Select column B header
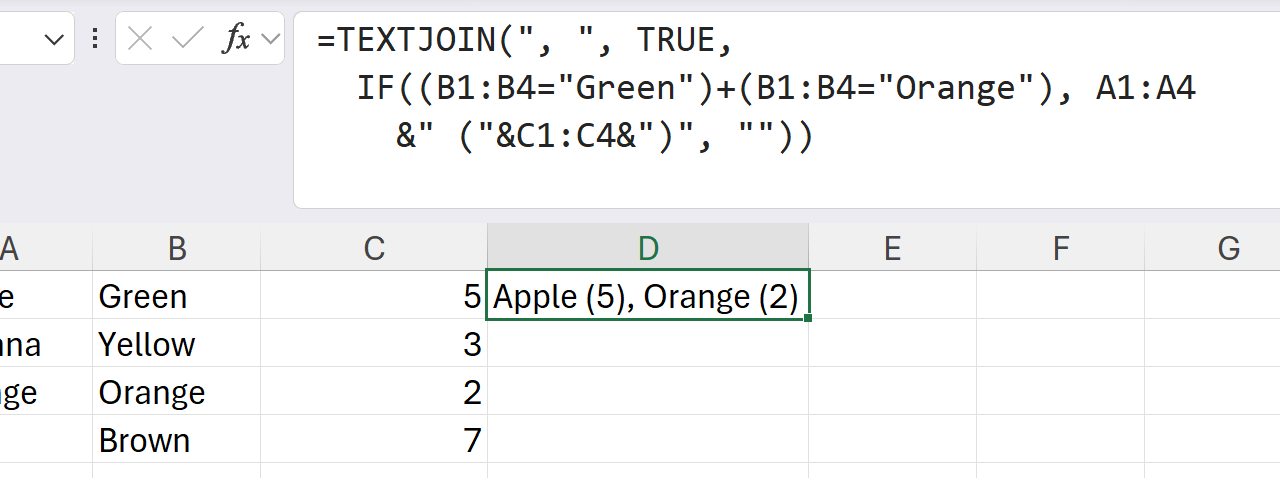 [177, 248]
